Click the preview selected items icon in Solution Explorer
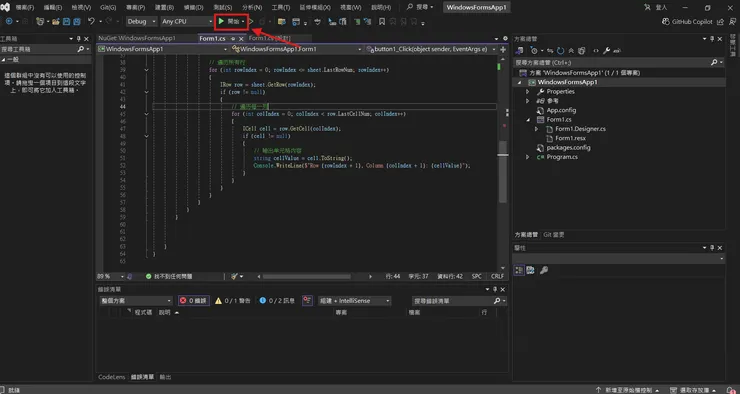Screen dimensions: 740x394 (617, 50)
